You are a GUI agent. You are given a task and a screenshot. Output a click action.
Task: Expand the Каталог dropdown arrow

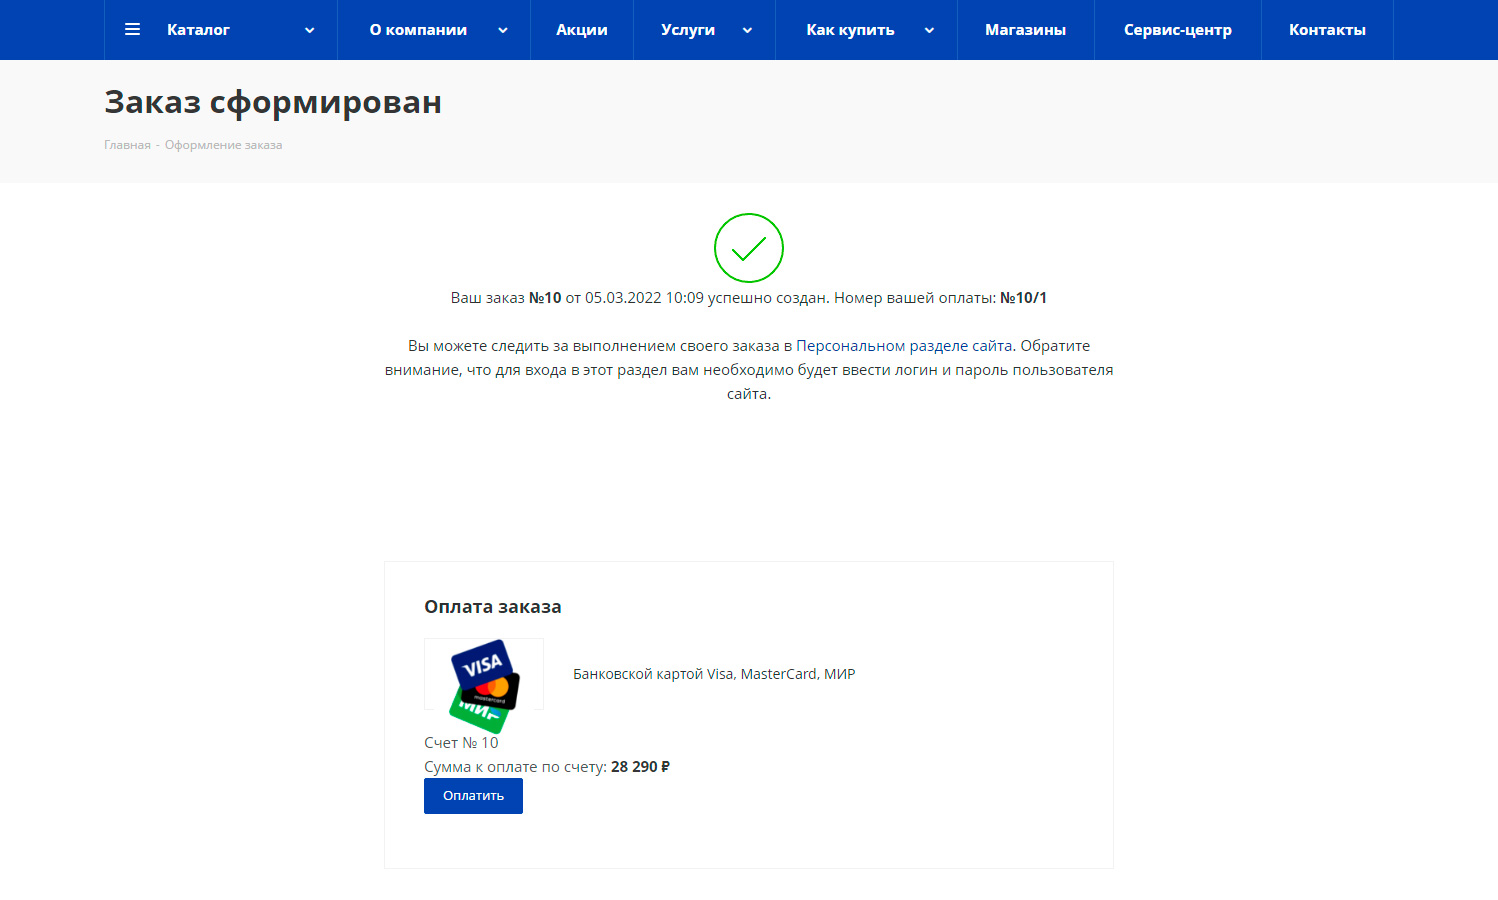point(310,30)
